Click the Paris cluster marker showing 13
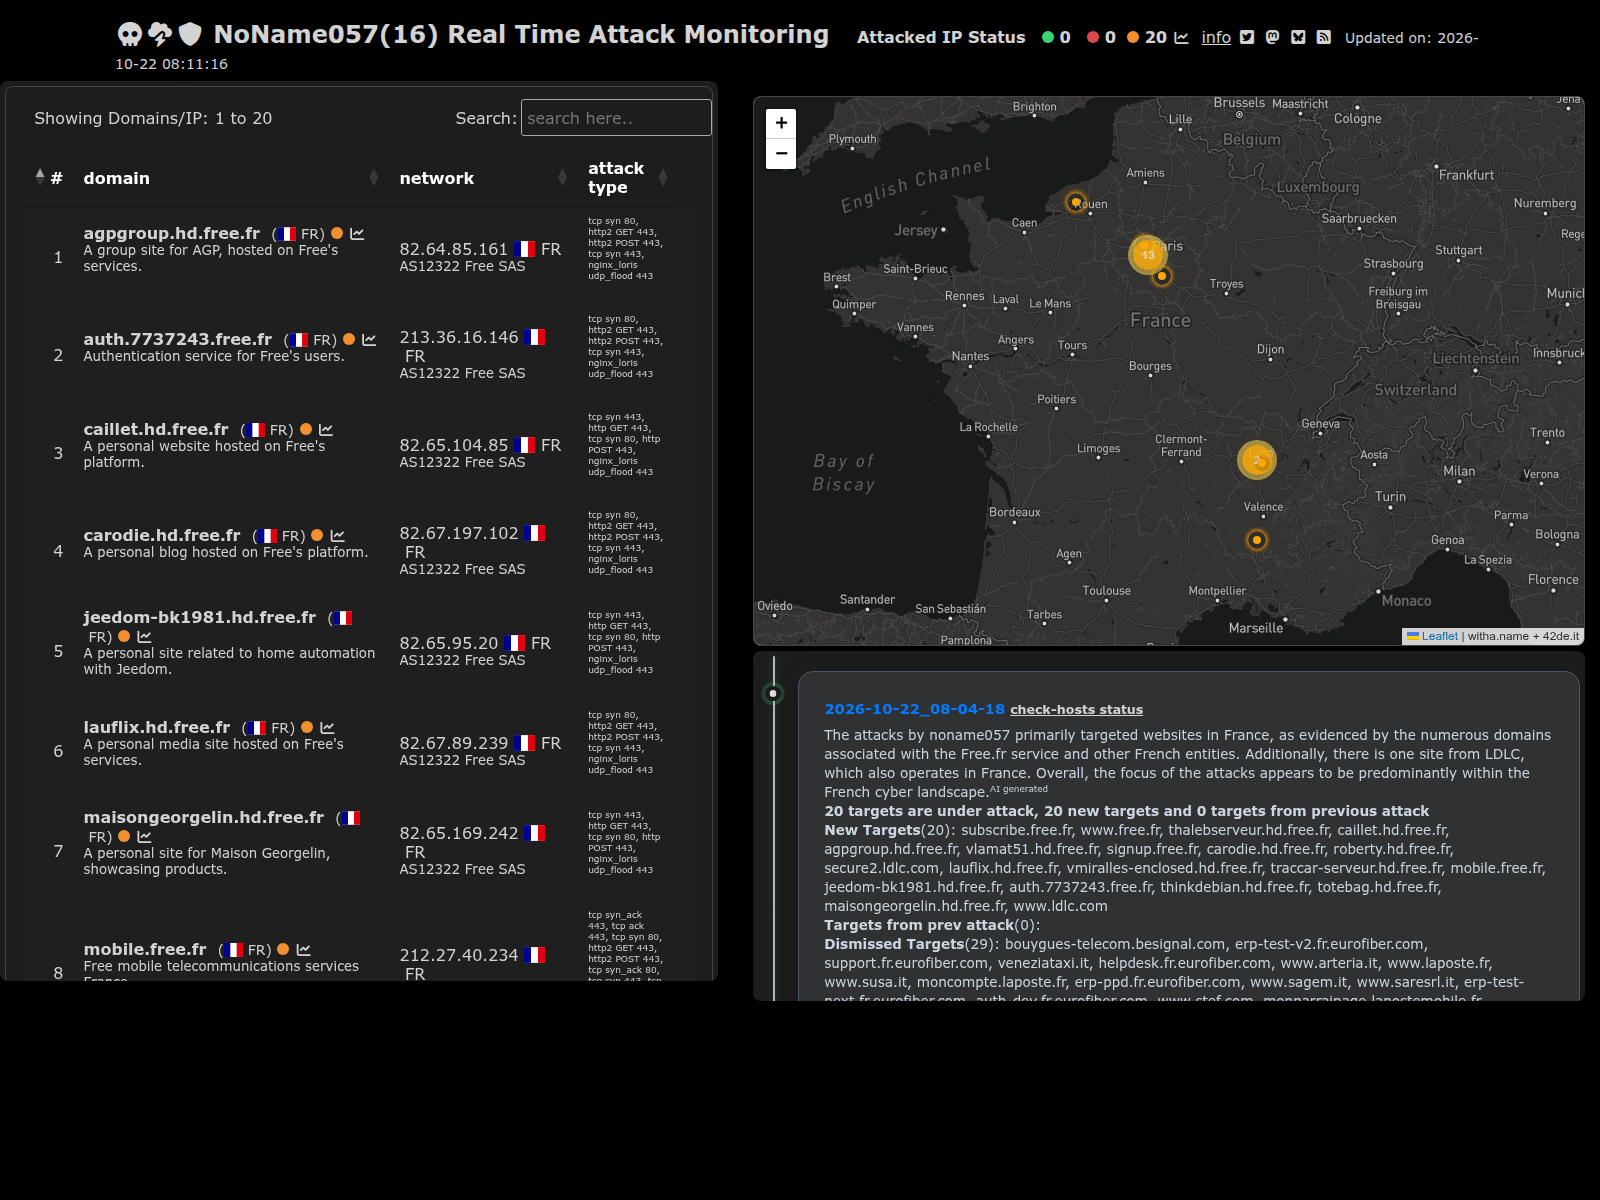Viewport: 1600px width, 1200px height. coord(1148,254)
